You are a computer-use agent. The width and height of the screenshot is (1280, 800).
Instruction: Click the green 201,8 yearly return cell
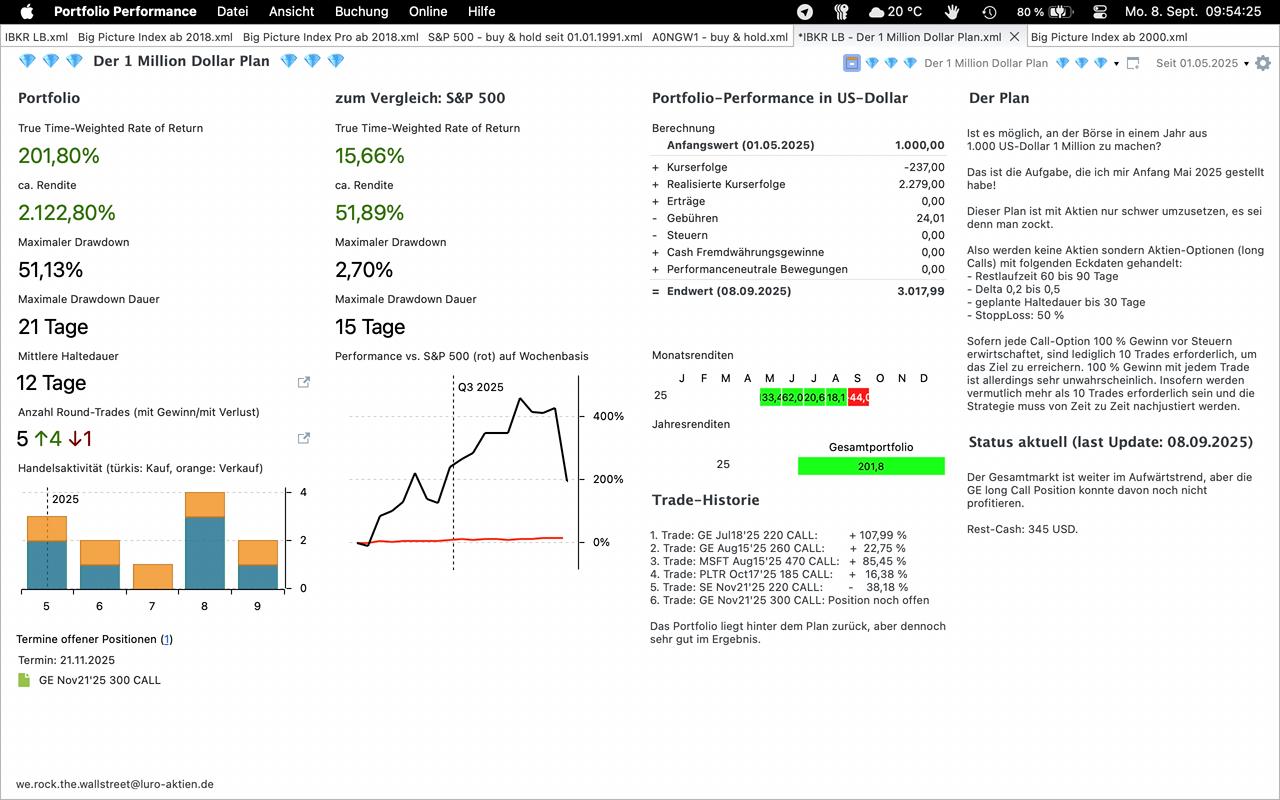[x=870, y=466]
